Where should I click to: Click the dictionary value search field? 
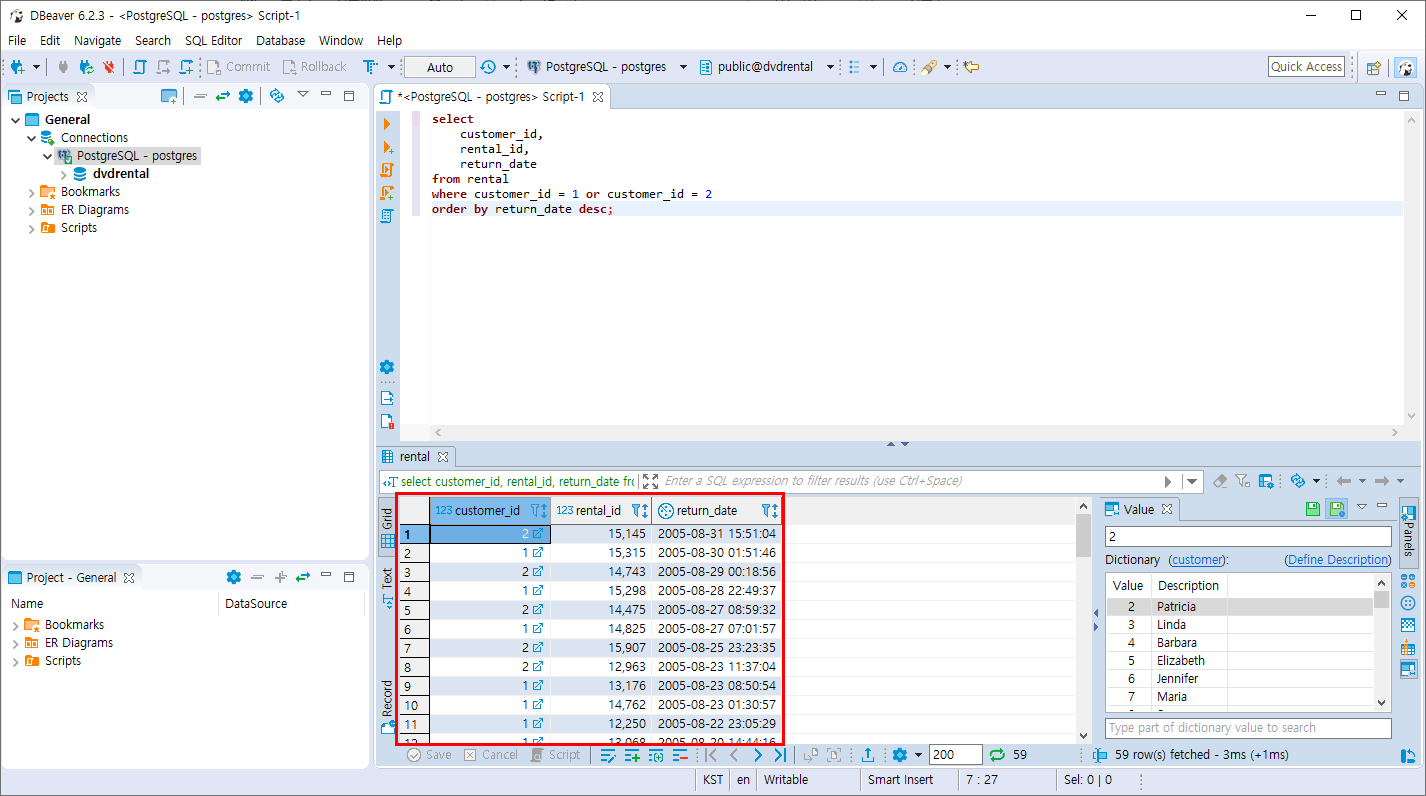pos(1248,728)
